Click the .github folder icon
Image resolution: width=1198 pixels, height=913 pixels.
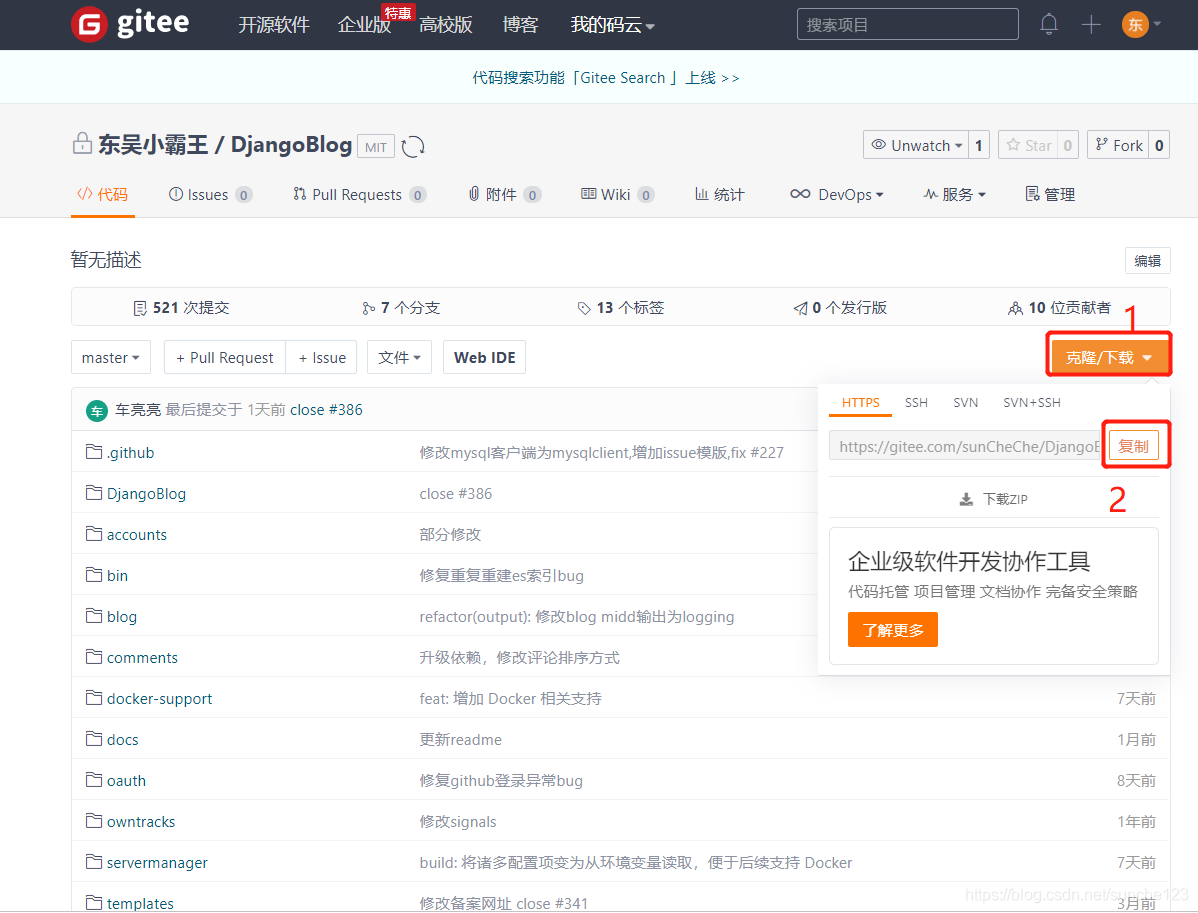click(94, 452)
